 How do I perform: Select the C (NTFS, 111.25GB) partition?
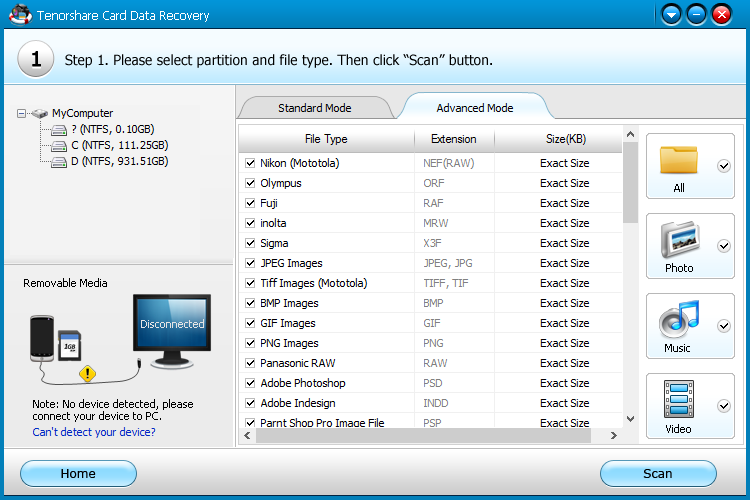[120, 145]
